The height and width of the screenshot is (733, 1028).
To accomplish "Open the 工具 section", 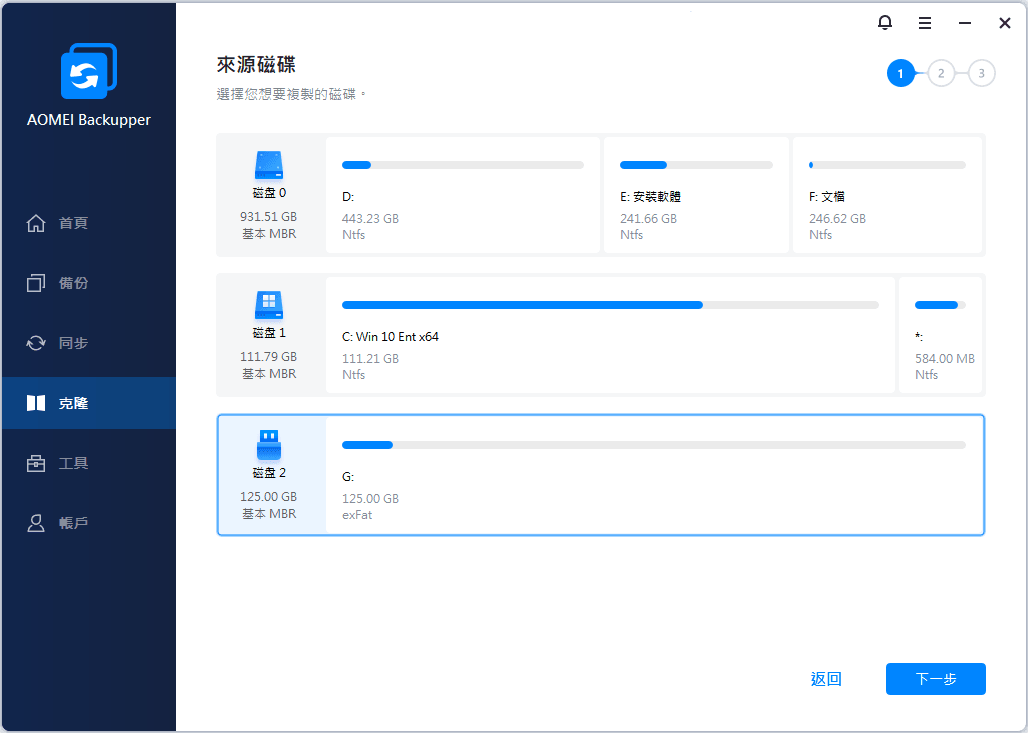I will coord(89,463).
